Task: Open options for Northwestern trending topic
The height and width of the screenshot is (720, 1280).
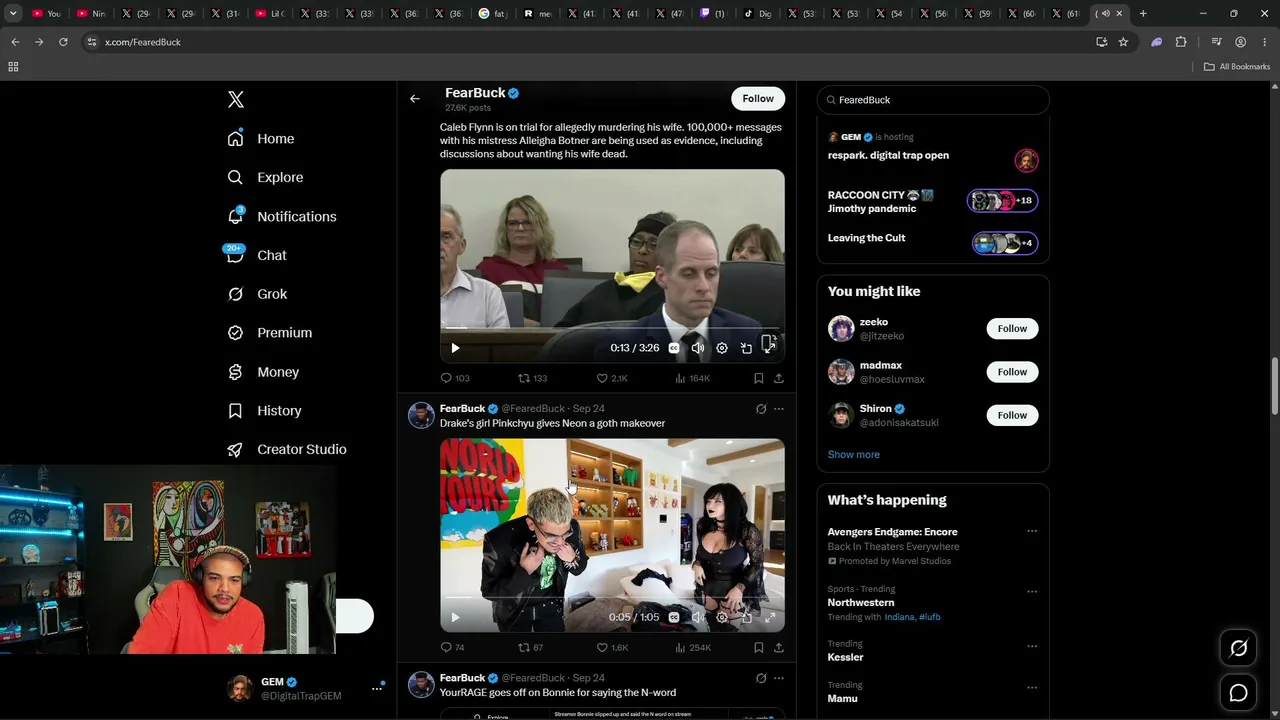Action: click(x=1032, y=591)
